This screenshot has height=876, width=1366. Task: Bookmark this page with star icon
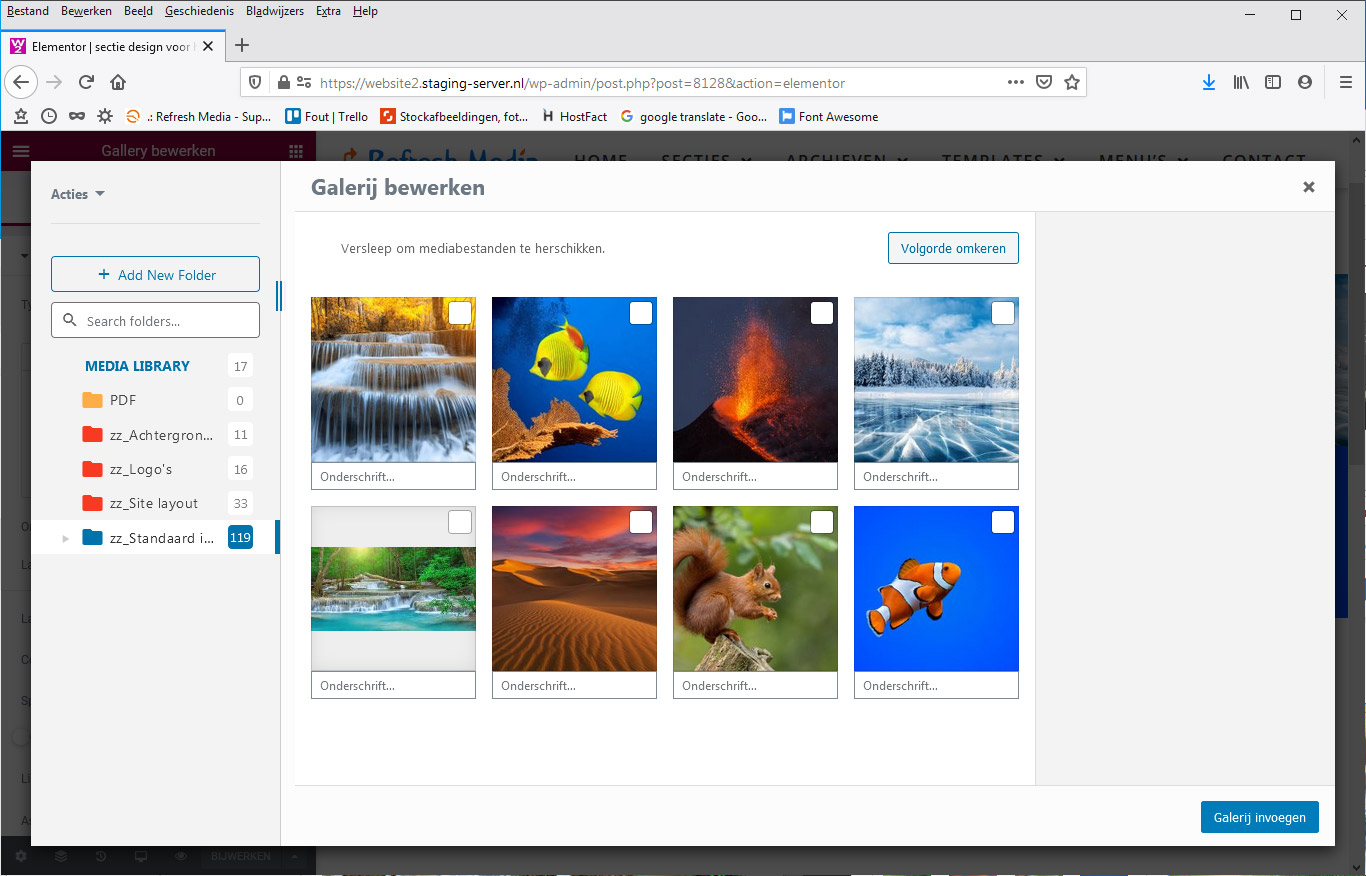point(1072,82)
